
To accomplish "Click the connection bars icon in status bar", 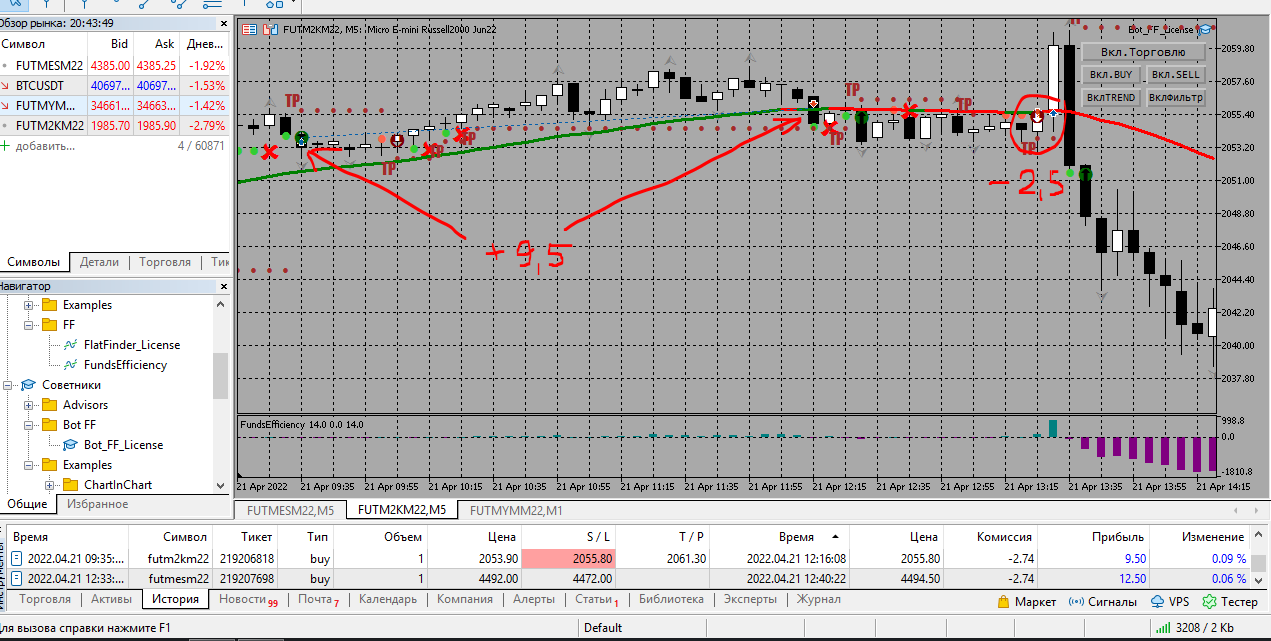I will [x=1163, y=628].
